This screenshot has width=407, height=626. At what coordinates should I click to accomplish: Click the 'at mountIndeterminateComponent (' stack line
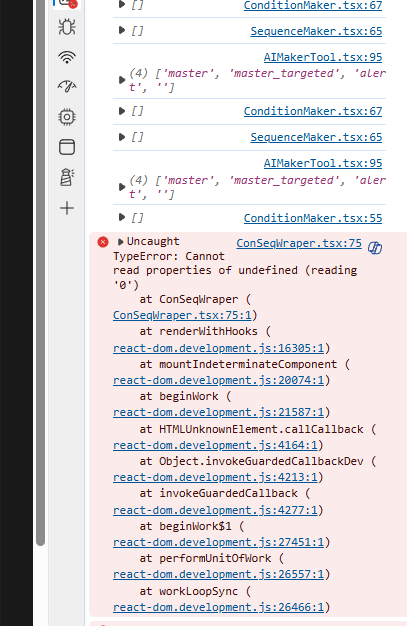[245, 364]
